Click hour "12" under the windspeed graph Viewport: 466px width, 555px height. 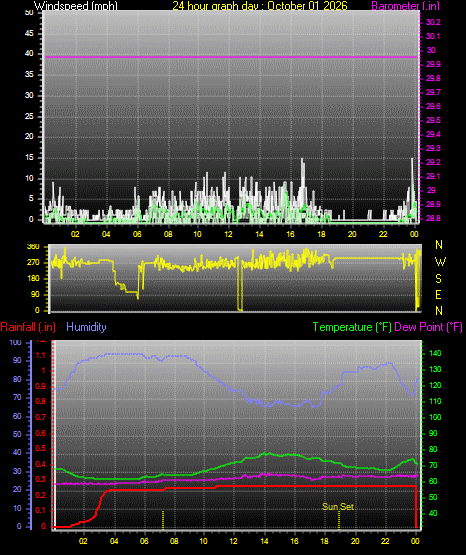(229, 234)
